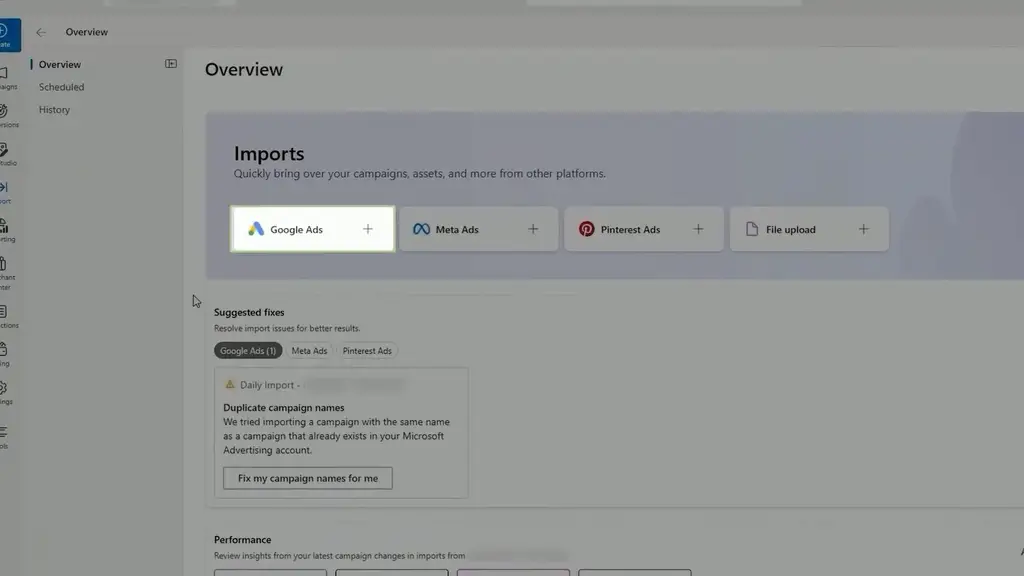Start a Pinterest Ads import
Image resolution: width=1024 pixels, height=576 pixels.
pyautogui.click(x=643, y=229)
